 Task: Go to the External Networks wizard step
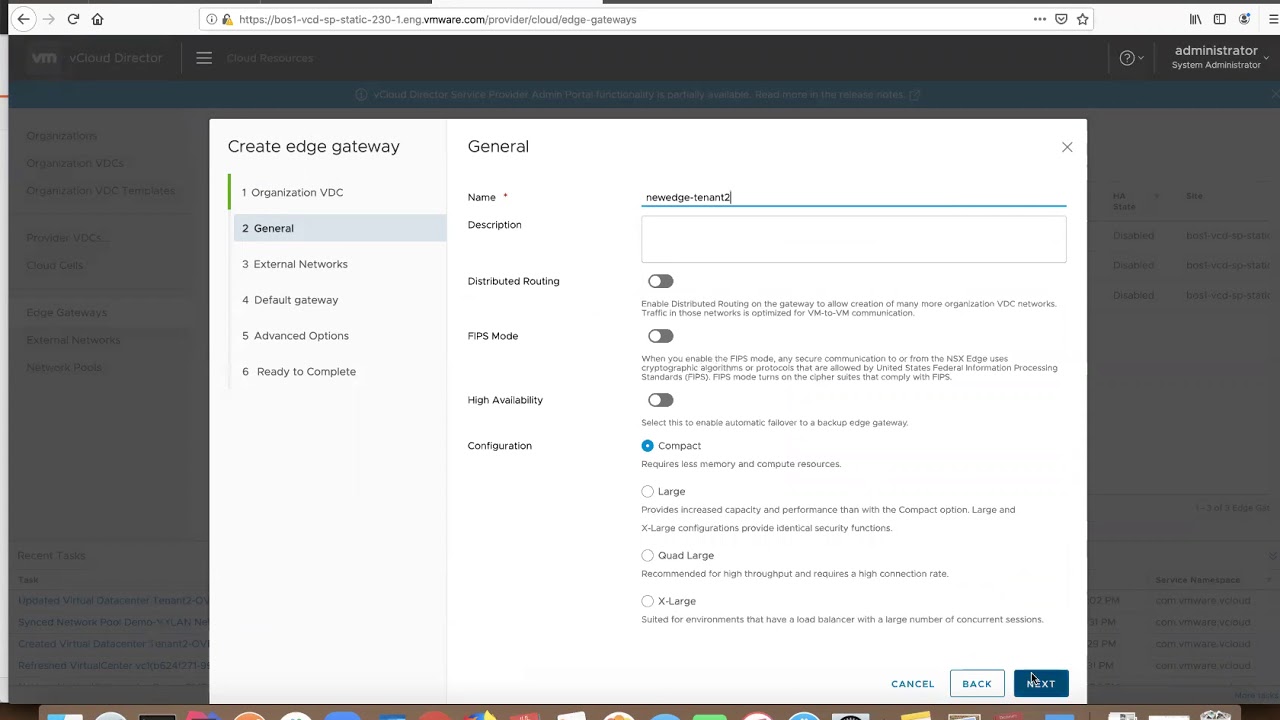(x=300, y=264)
